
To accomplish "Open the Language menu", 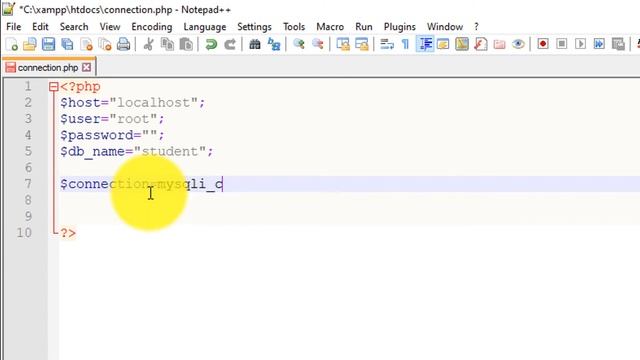I will pos(204,27).
